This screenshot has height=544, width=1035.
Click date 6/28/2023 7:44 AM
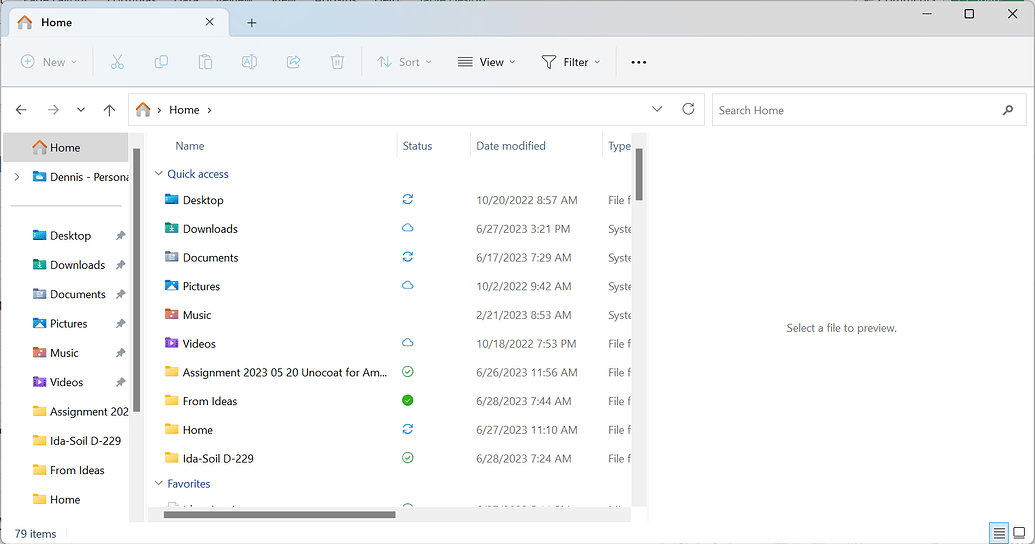[x=523, y=401]
